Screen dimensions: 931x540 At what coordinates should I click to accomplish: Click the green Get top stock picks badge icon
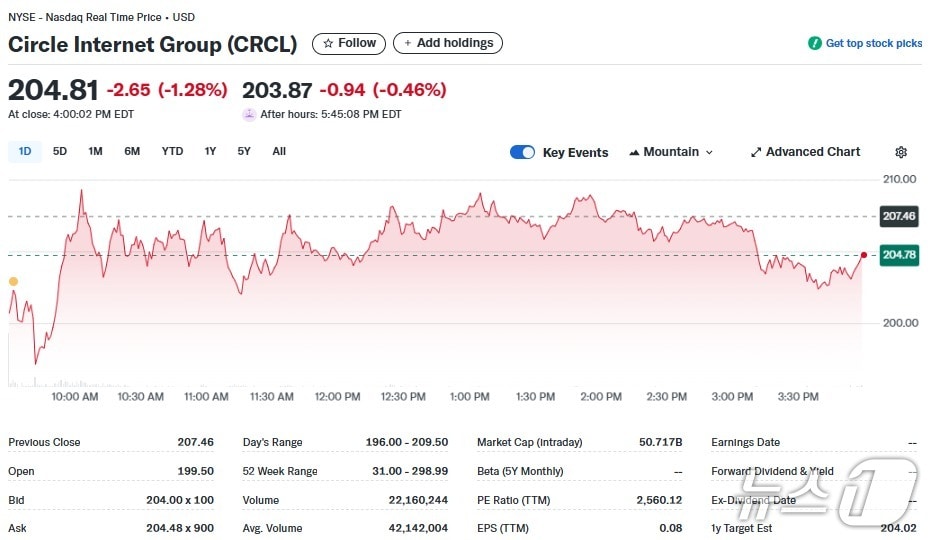point(815,44)
